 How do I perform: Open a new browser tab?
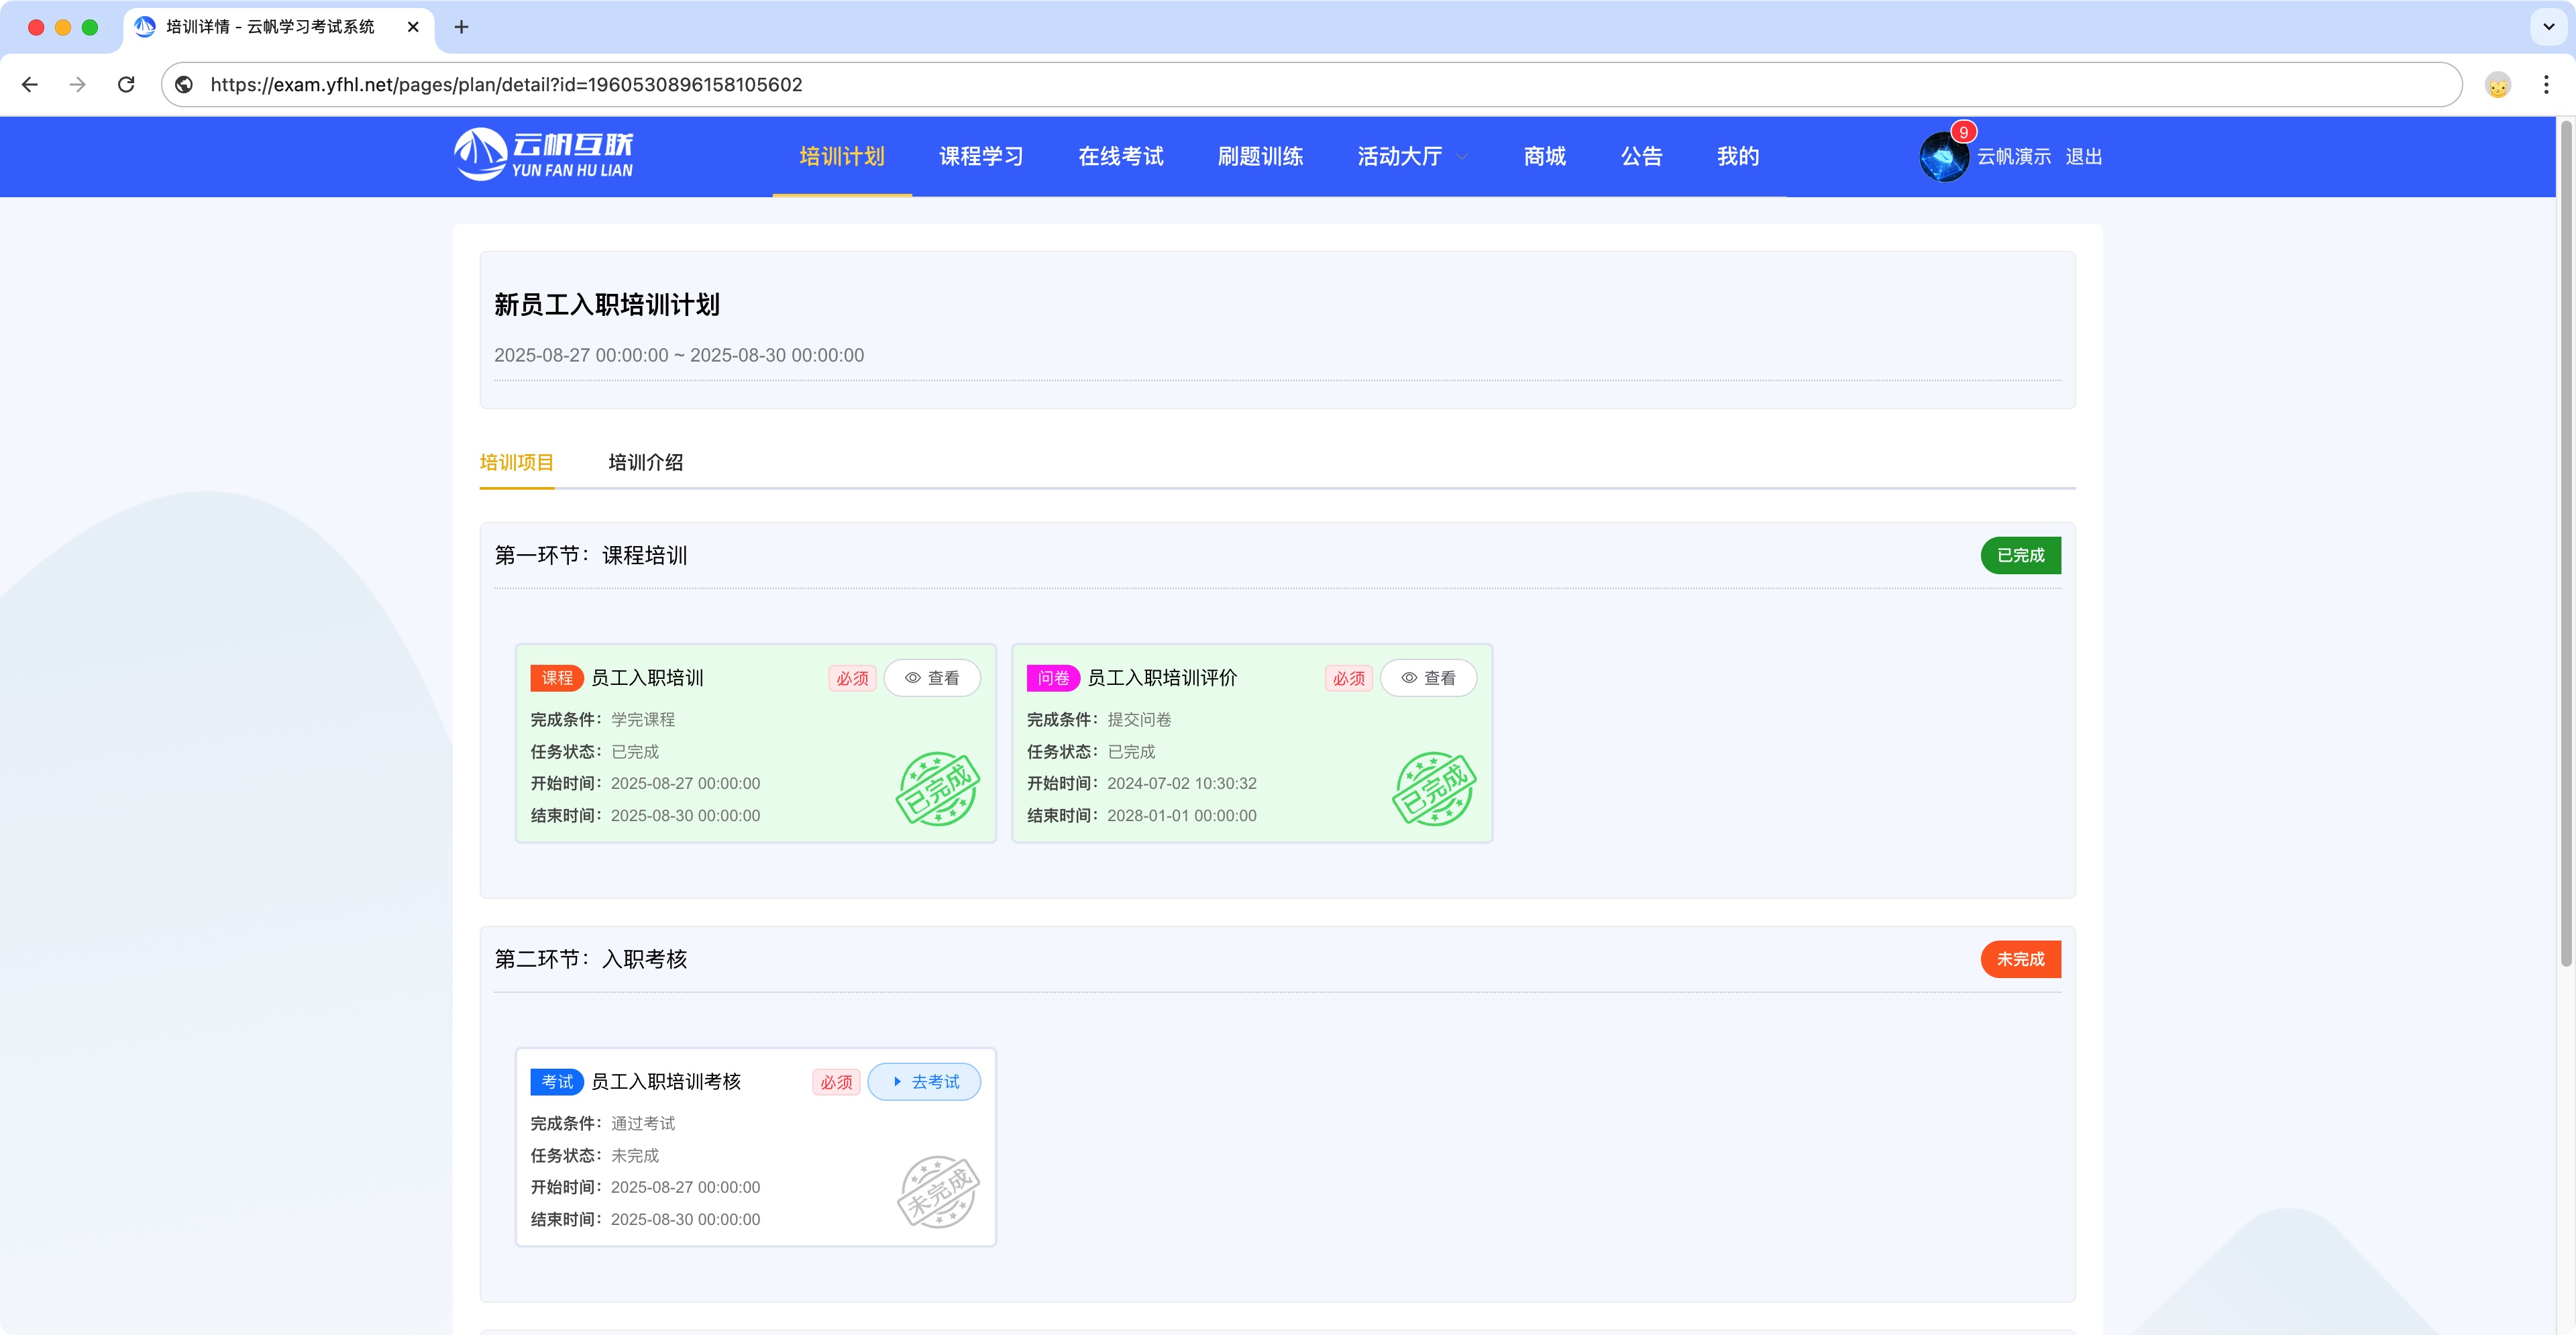tap(461, 27)
